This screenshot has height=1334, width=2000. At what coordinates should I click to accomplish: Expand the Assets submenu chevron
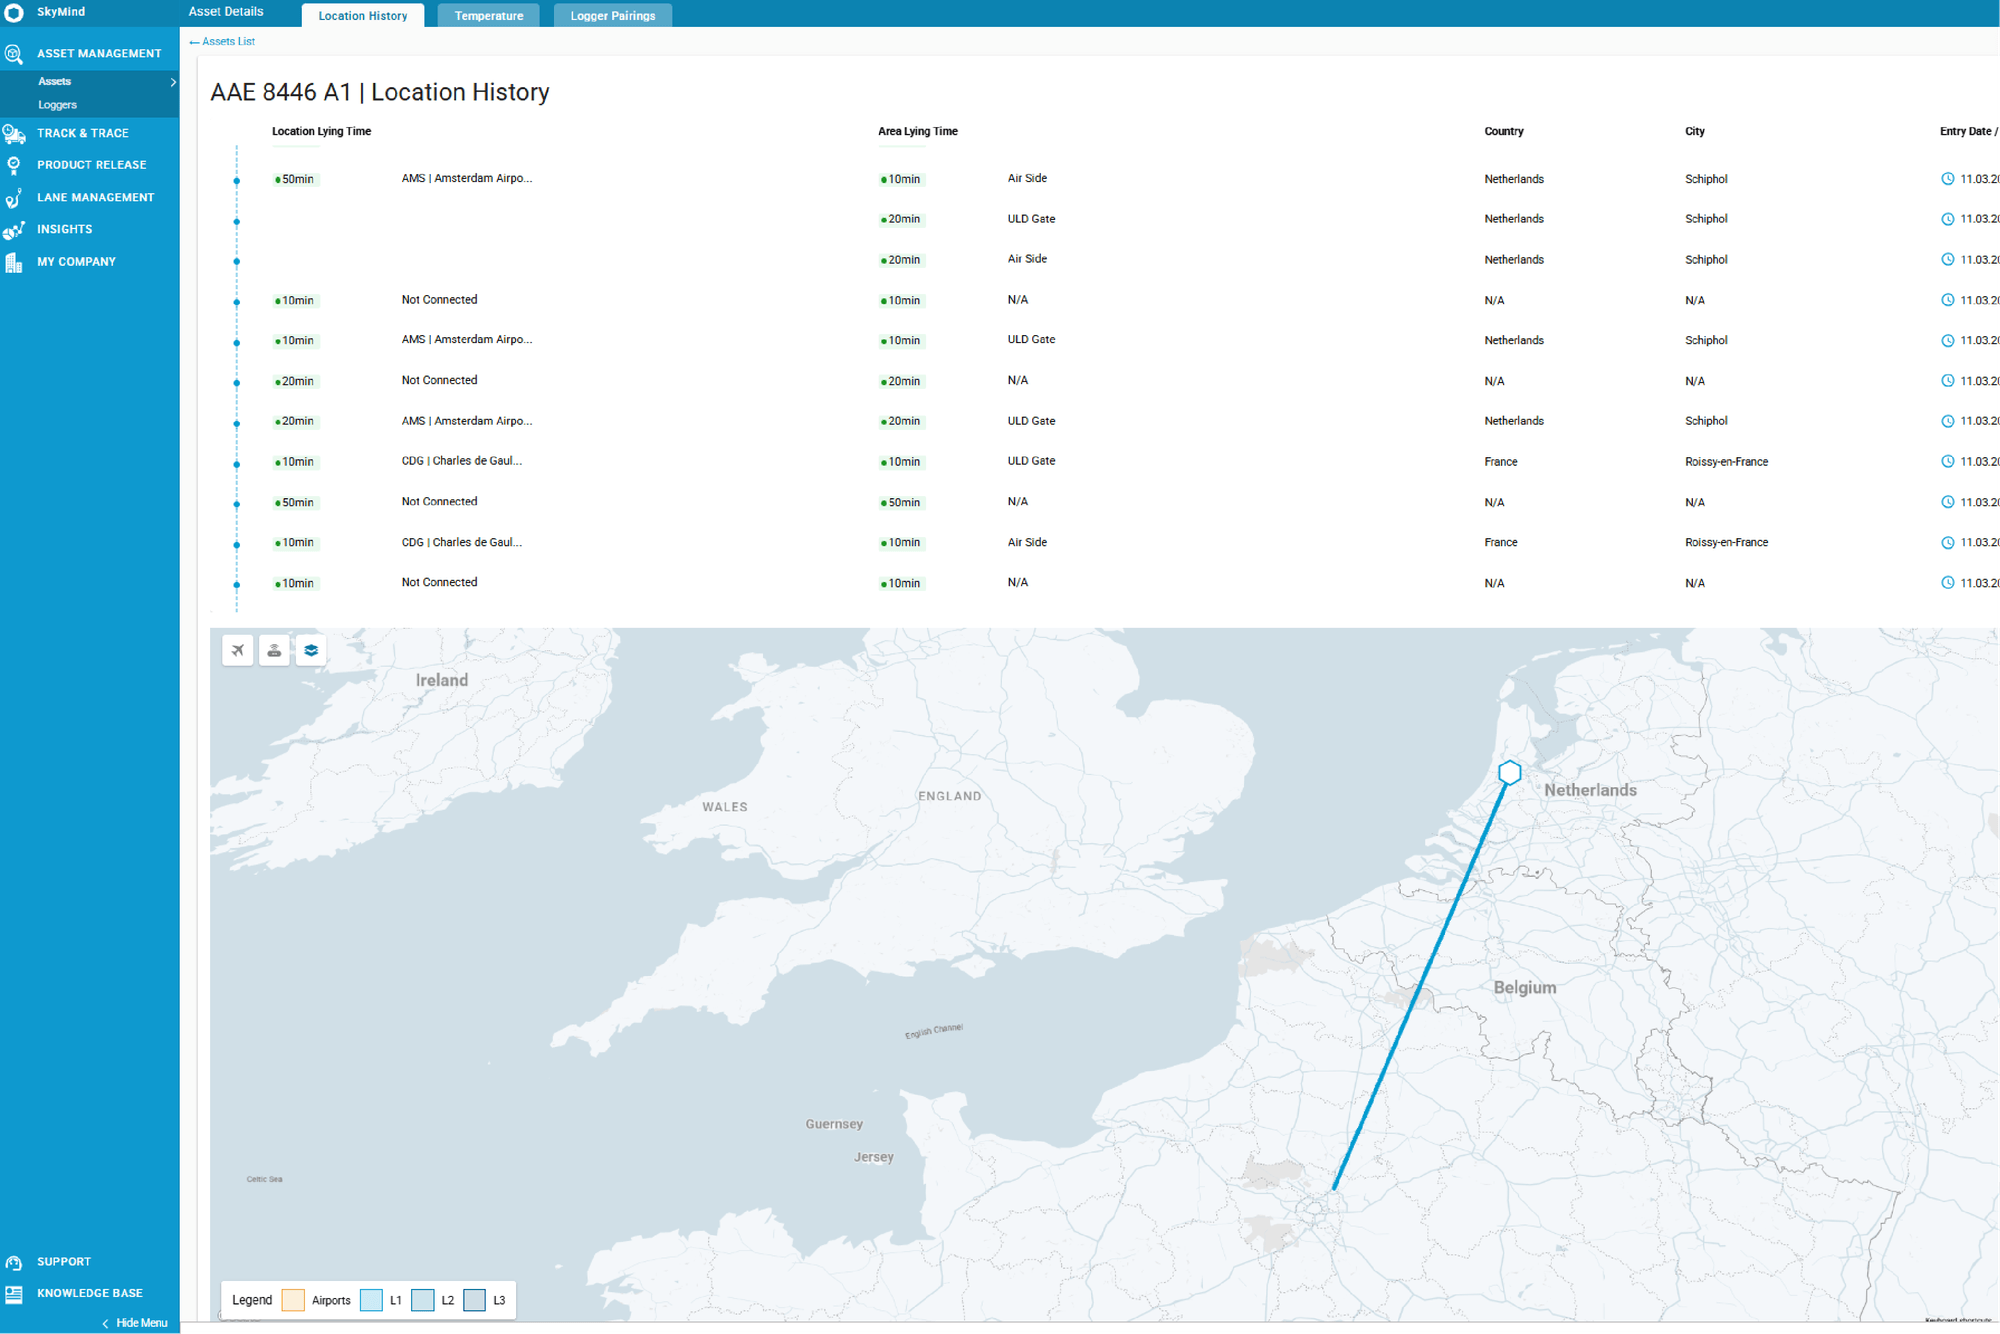coord(173,82)
